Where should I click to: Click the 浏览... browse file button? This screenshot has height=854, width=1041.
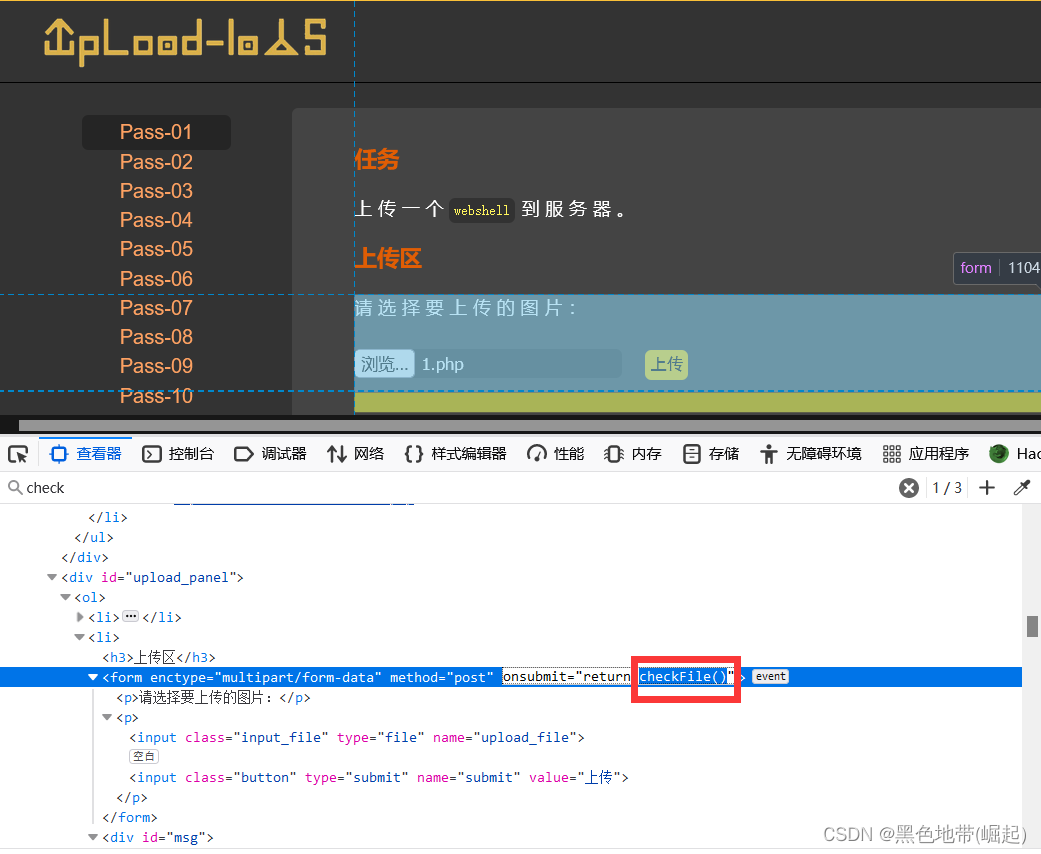tap(385, 364)
